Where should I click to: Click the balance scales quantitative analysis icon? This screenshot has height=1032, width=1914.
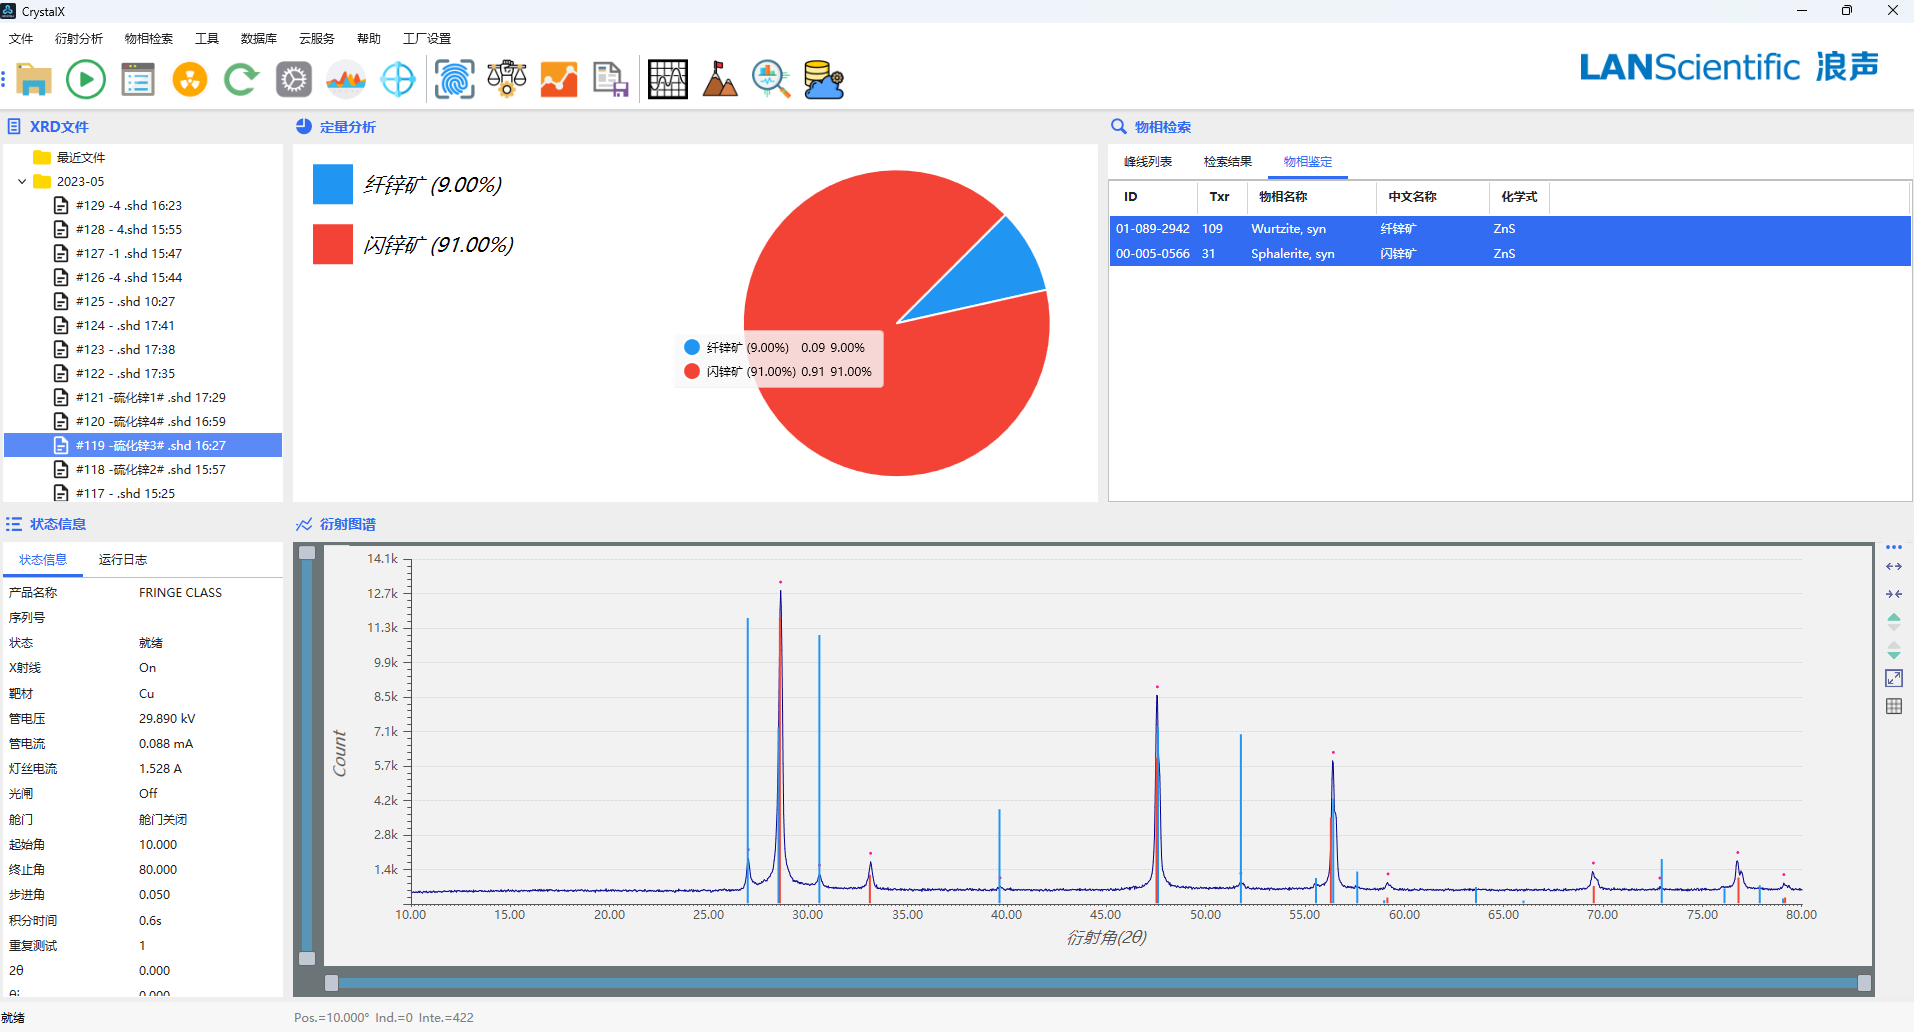point(507,79)
